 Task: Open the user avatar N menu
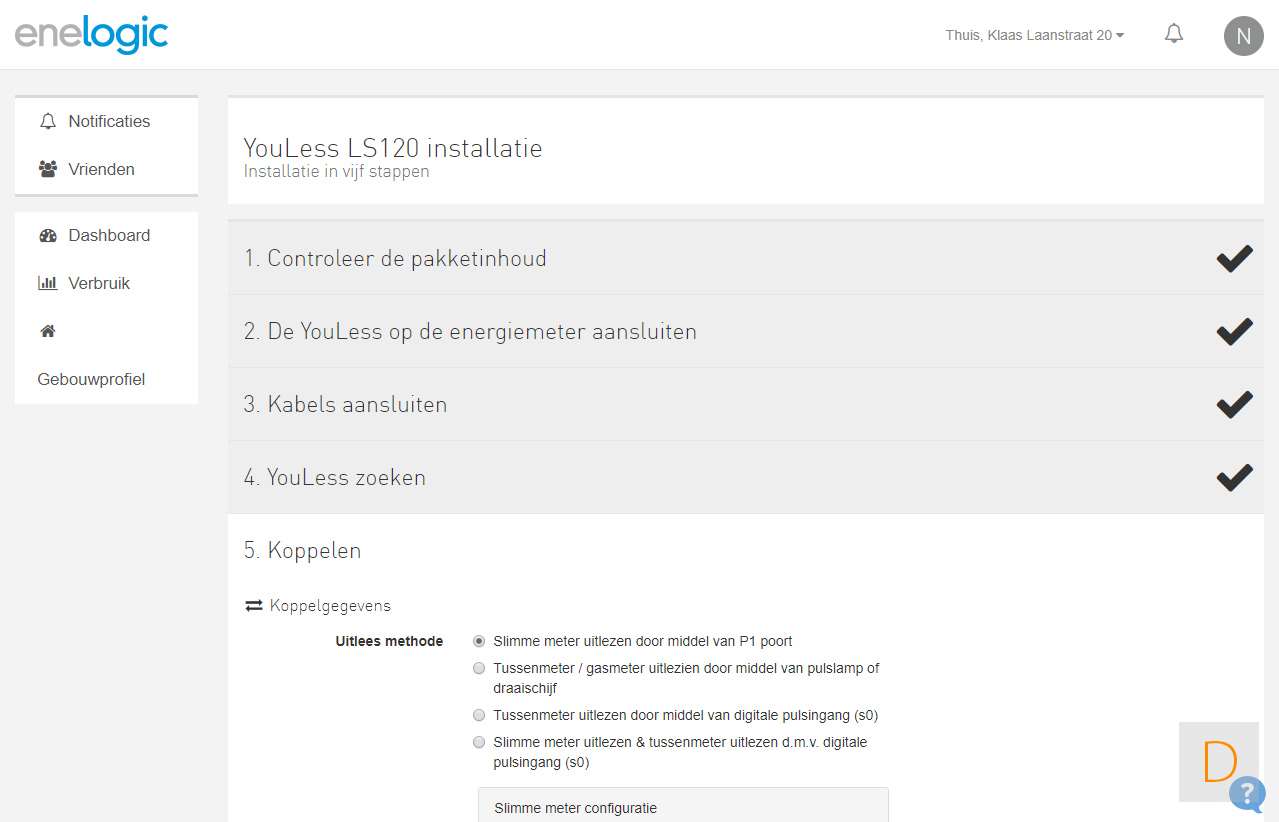point(1243,36)
